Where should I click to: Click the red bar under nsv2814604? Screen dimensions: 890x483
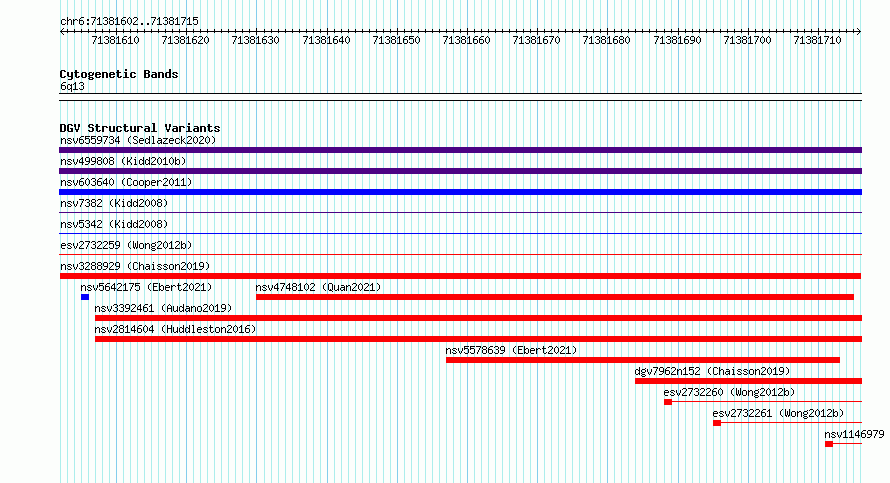click(x=478, y=339)
